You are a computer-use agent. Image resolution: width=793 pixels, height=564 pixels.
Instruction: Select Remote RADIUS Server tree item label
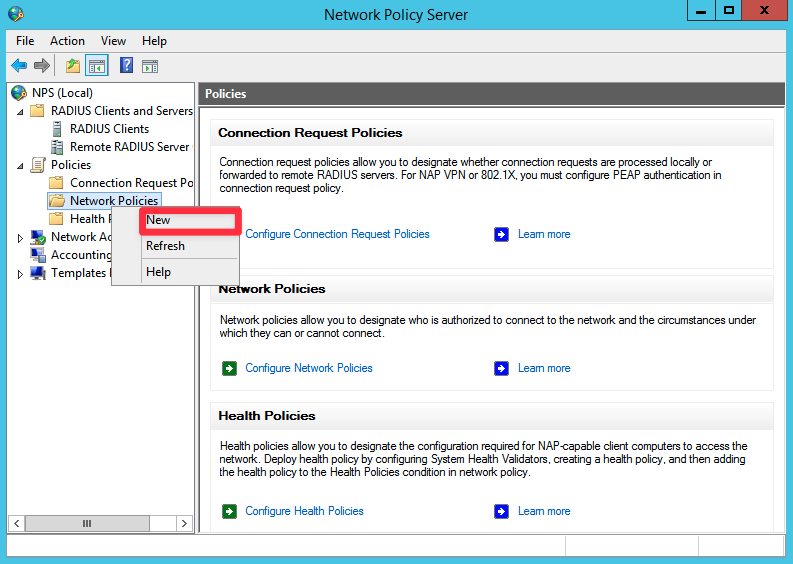[130, 147]
